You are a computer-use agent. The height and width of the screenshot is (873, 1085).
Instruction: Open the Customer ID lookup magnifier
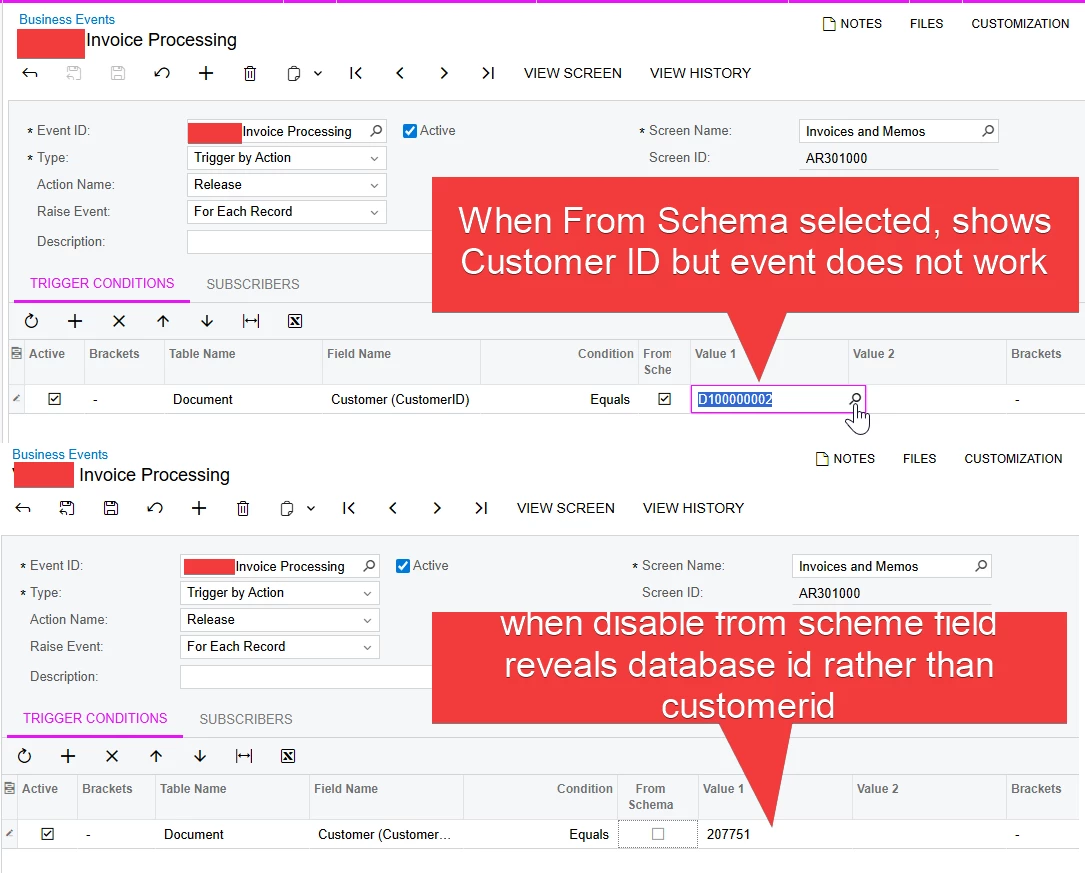pyautogui.click(x=855, y=399)
